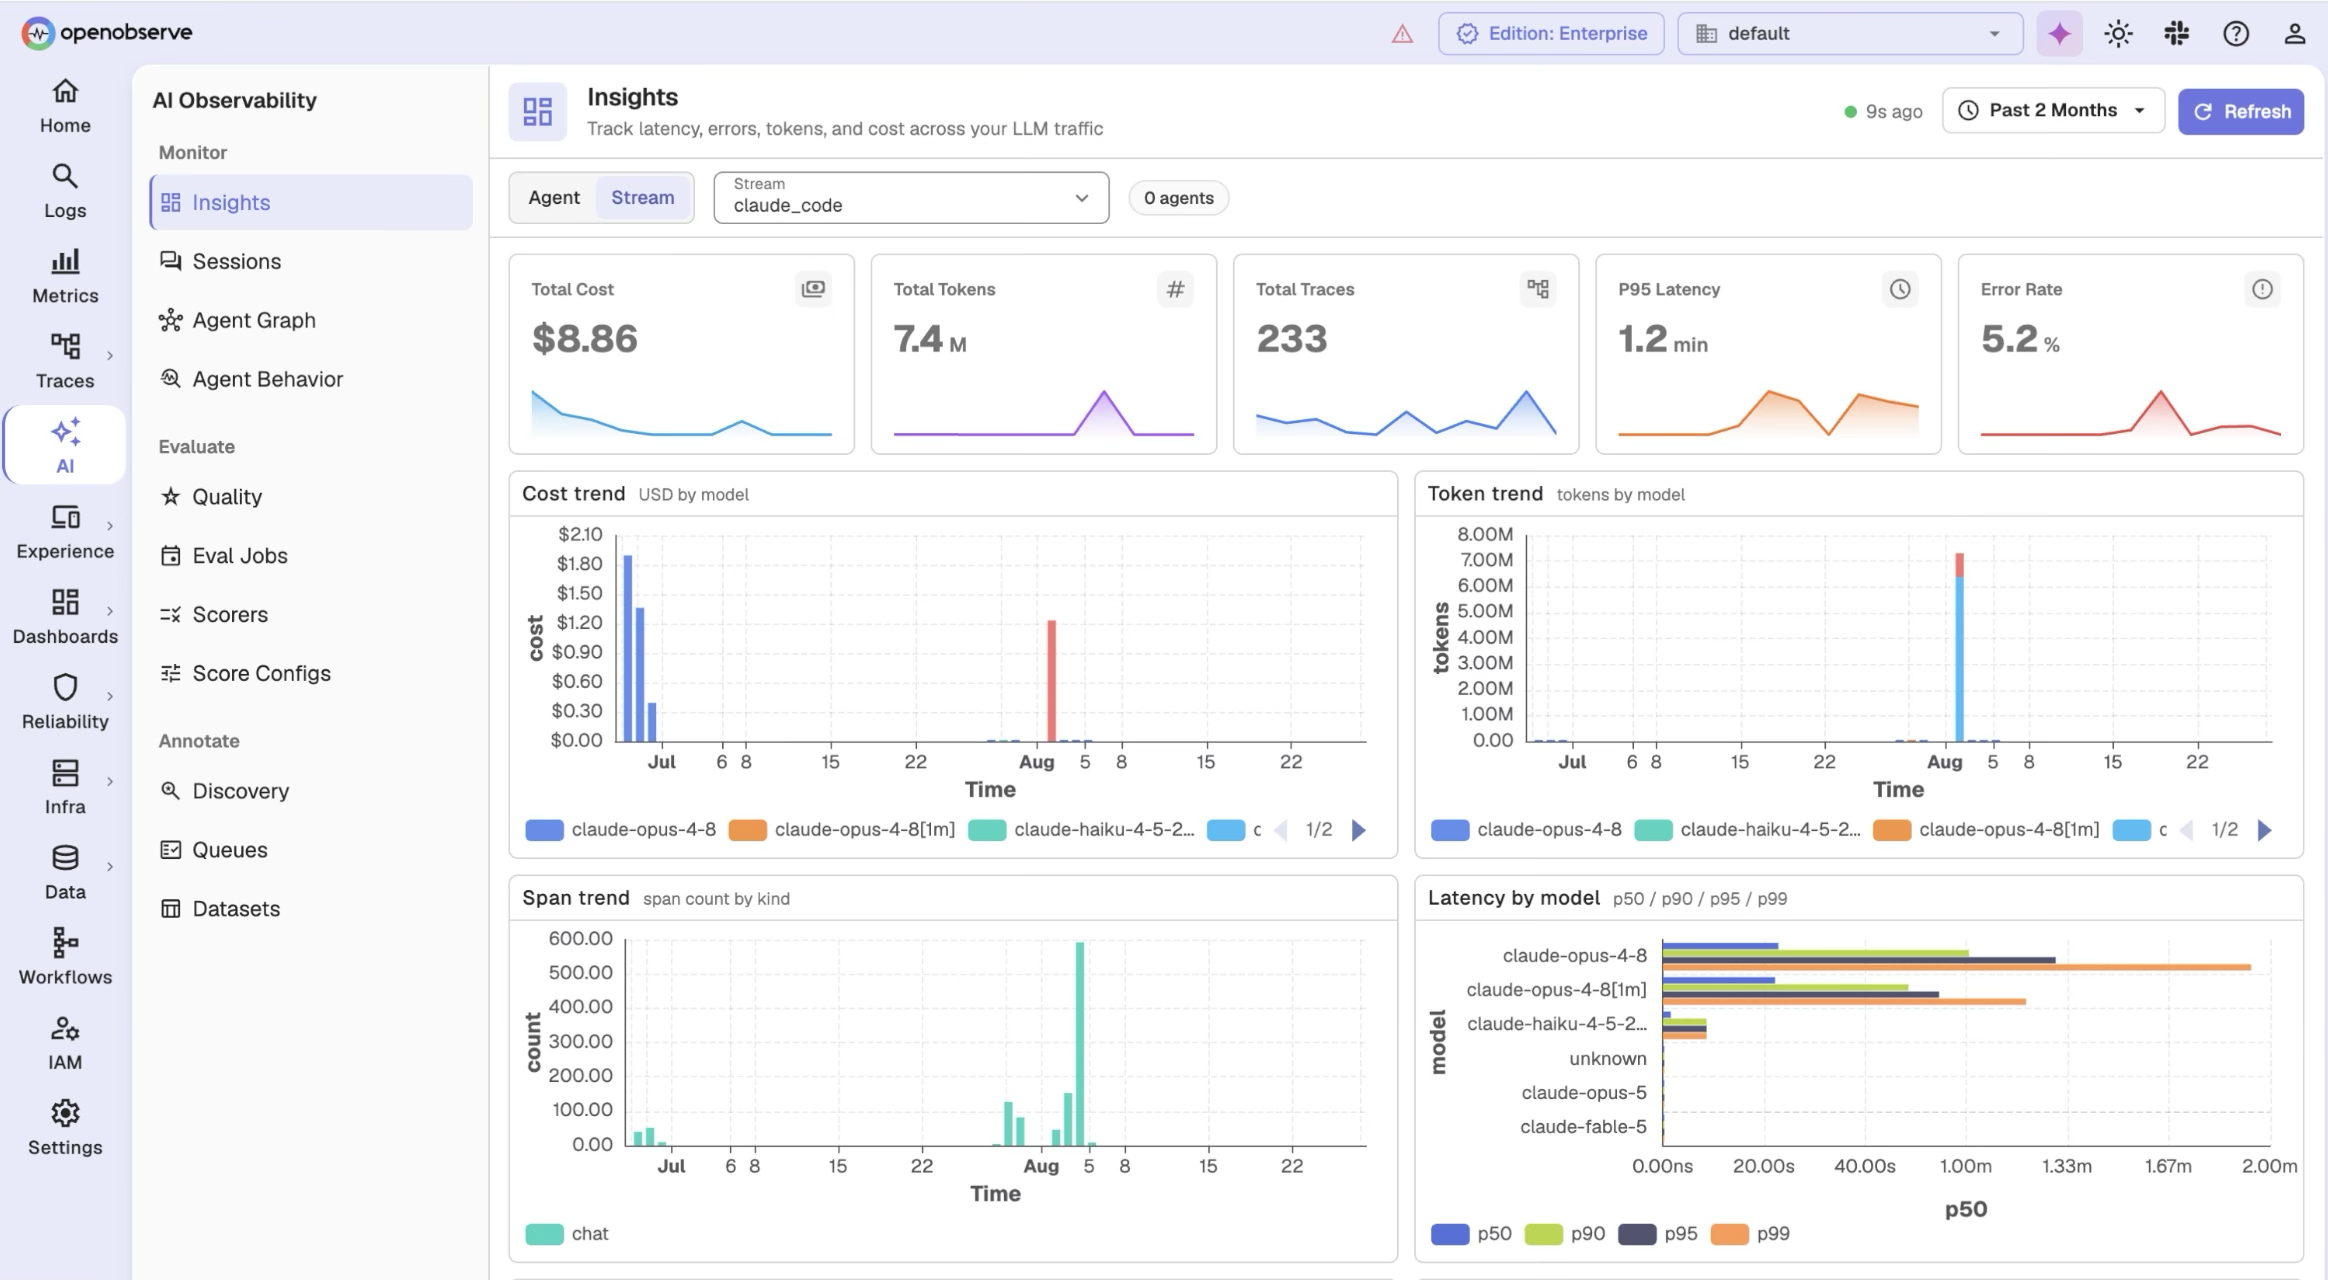Go to Home in left navigation
The width and height of the screenshot is (2328, 1280).
pyautogui.click(x=65, y=106)
